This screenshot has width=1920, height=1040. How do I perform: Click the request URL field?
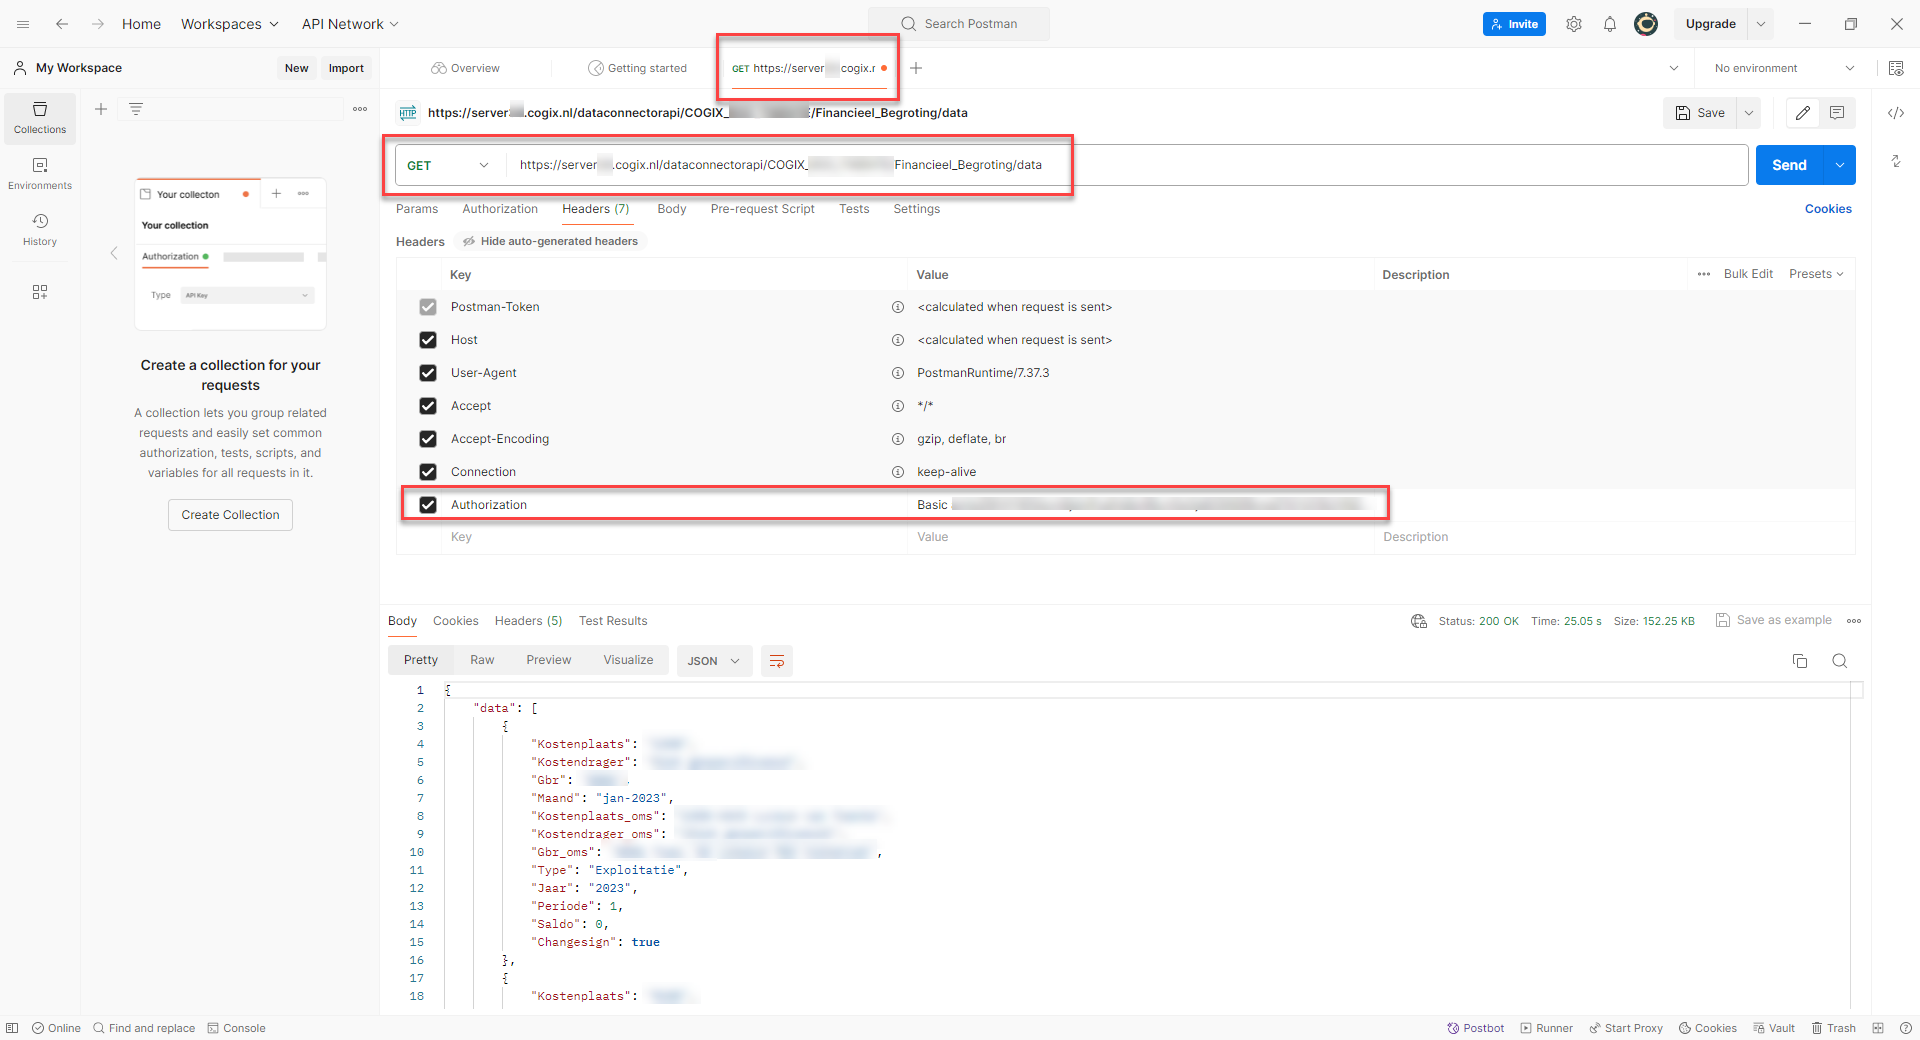pos(1127,165)
